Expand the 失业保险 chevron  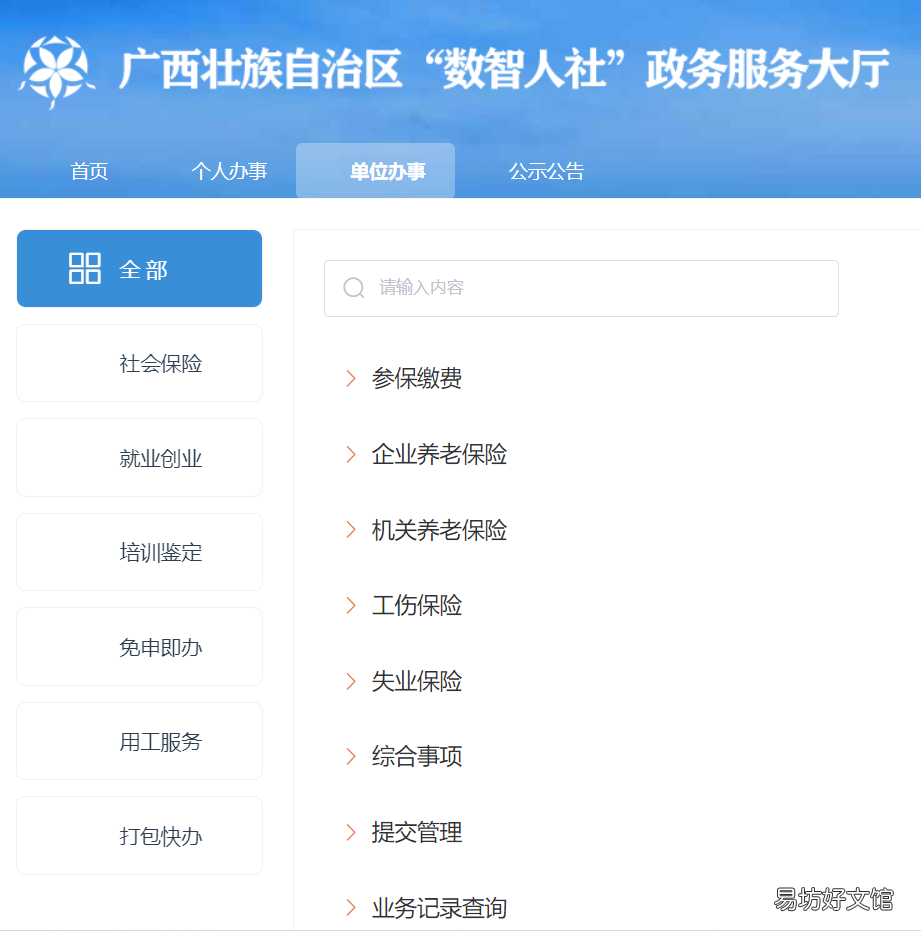coord(351,681)
